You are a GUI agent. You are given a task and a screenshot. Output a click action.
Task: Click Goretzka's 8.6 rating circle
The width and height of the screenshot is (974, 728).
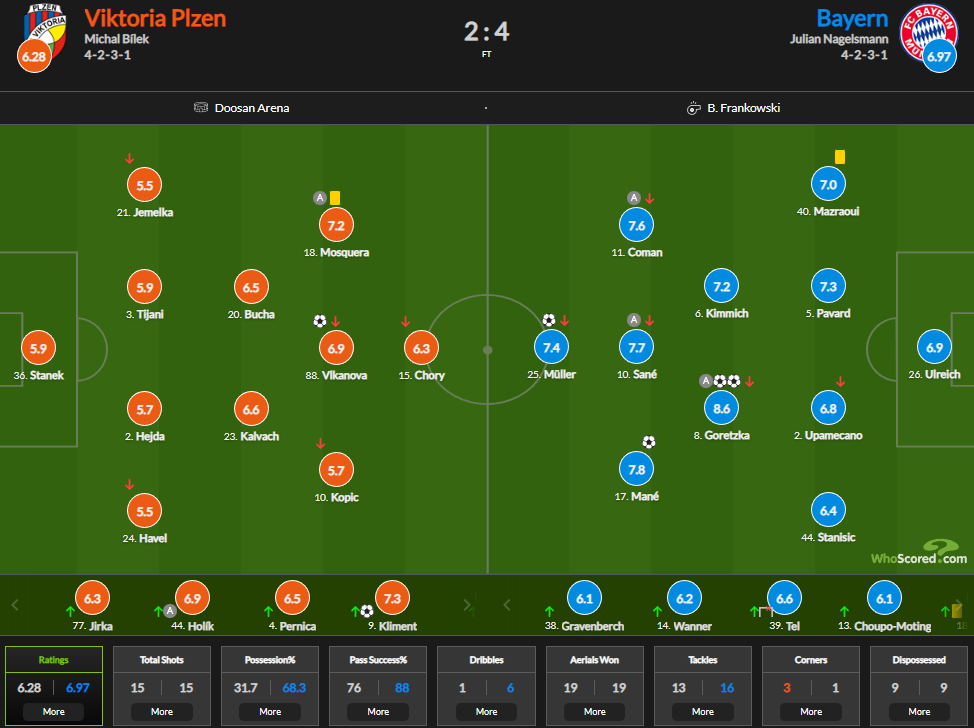tap(721, 408)
